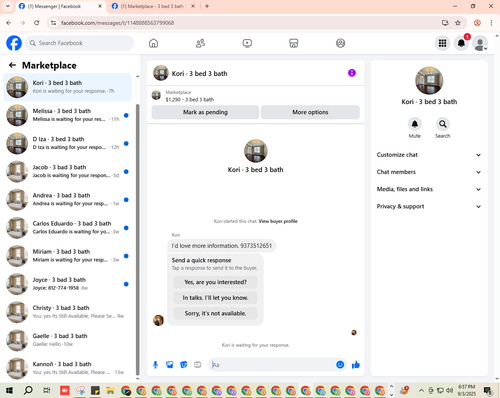Open D Iza - 3 bed 3 bath conversation

(67, 143)
